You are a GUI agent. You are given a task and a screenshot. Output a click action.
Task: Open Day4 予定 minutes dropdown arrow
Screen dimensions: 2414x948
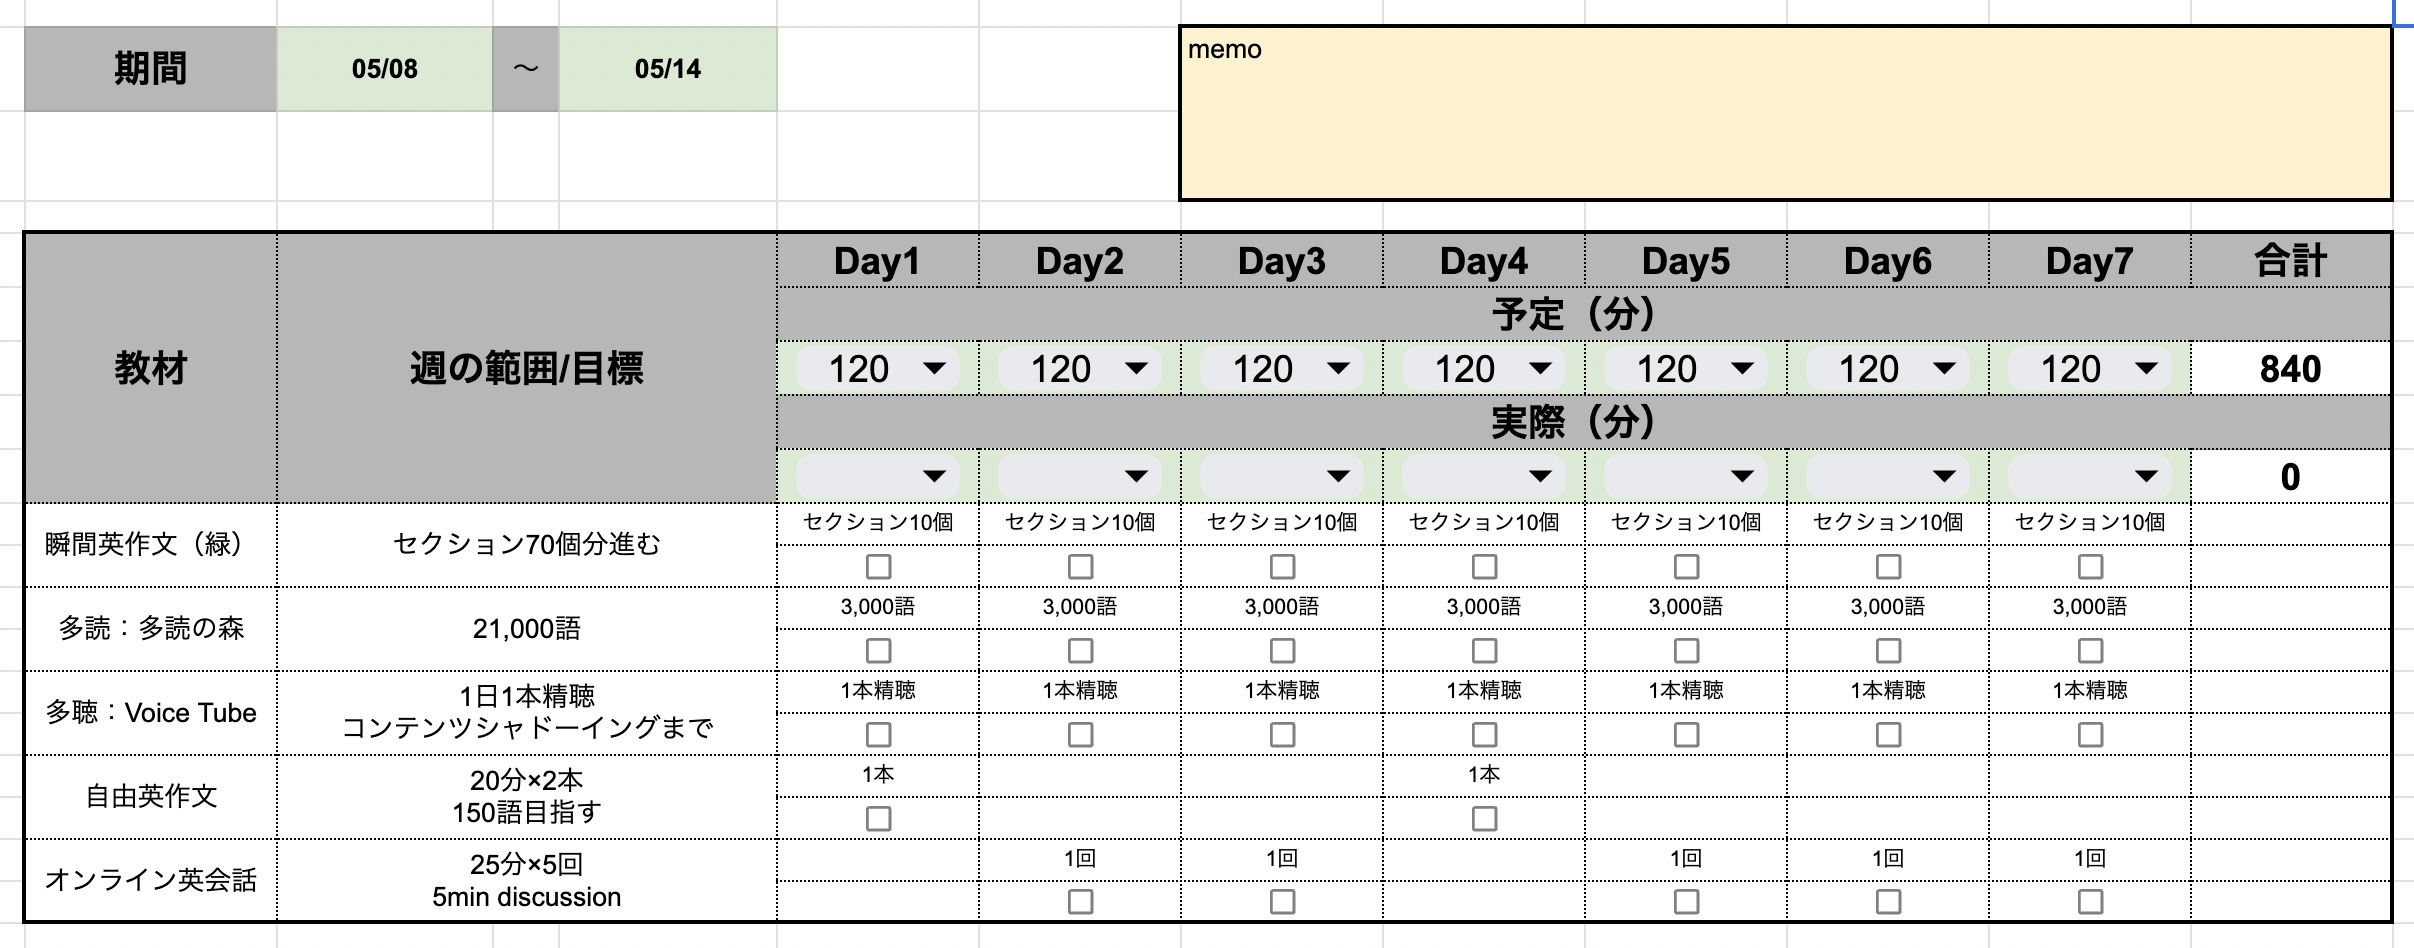pos(1540,369)
